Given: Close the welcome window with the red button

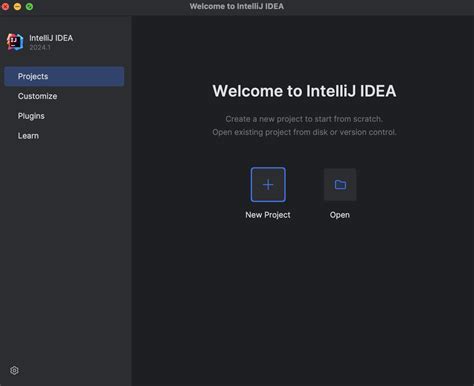Looking at the screenshot, I should pyautogui.click(x=5, y=6).
